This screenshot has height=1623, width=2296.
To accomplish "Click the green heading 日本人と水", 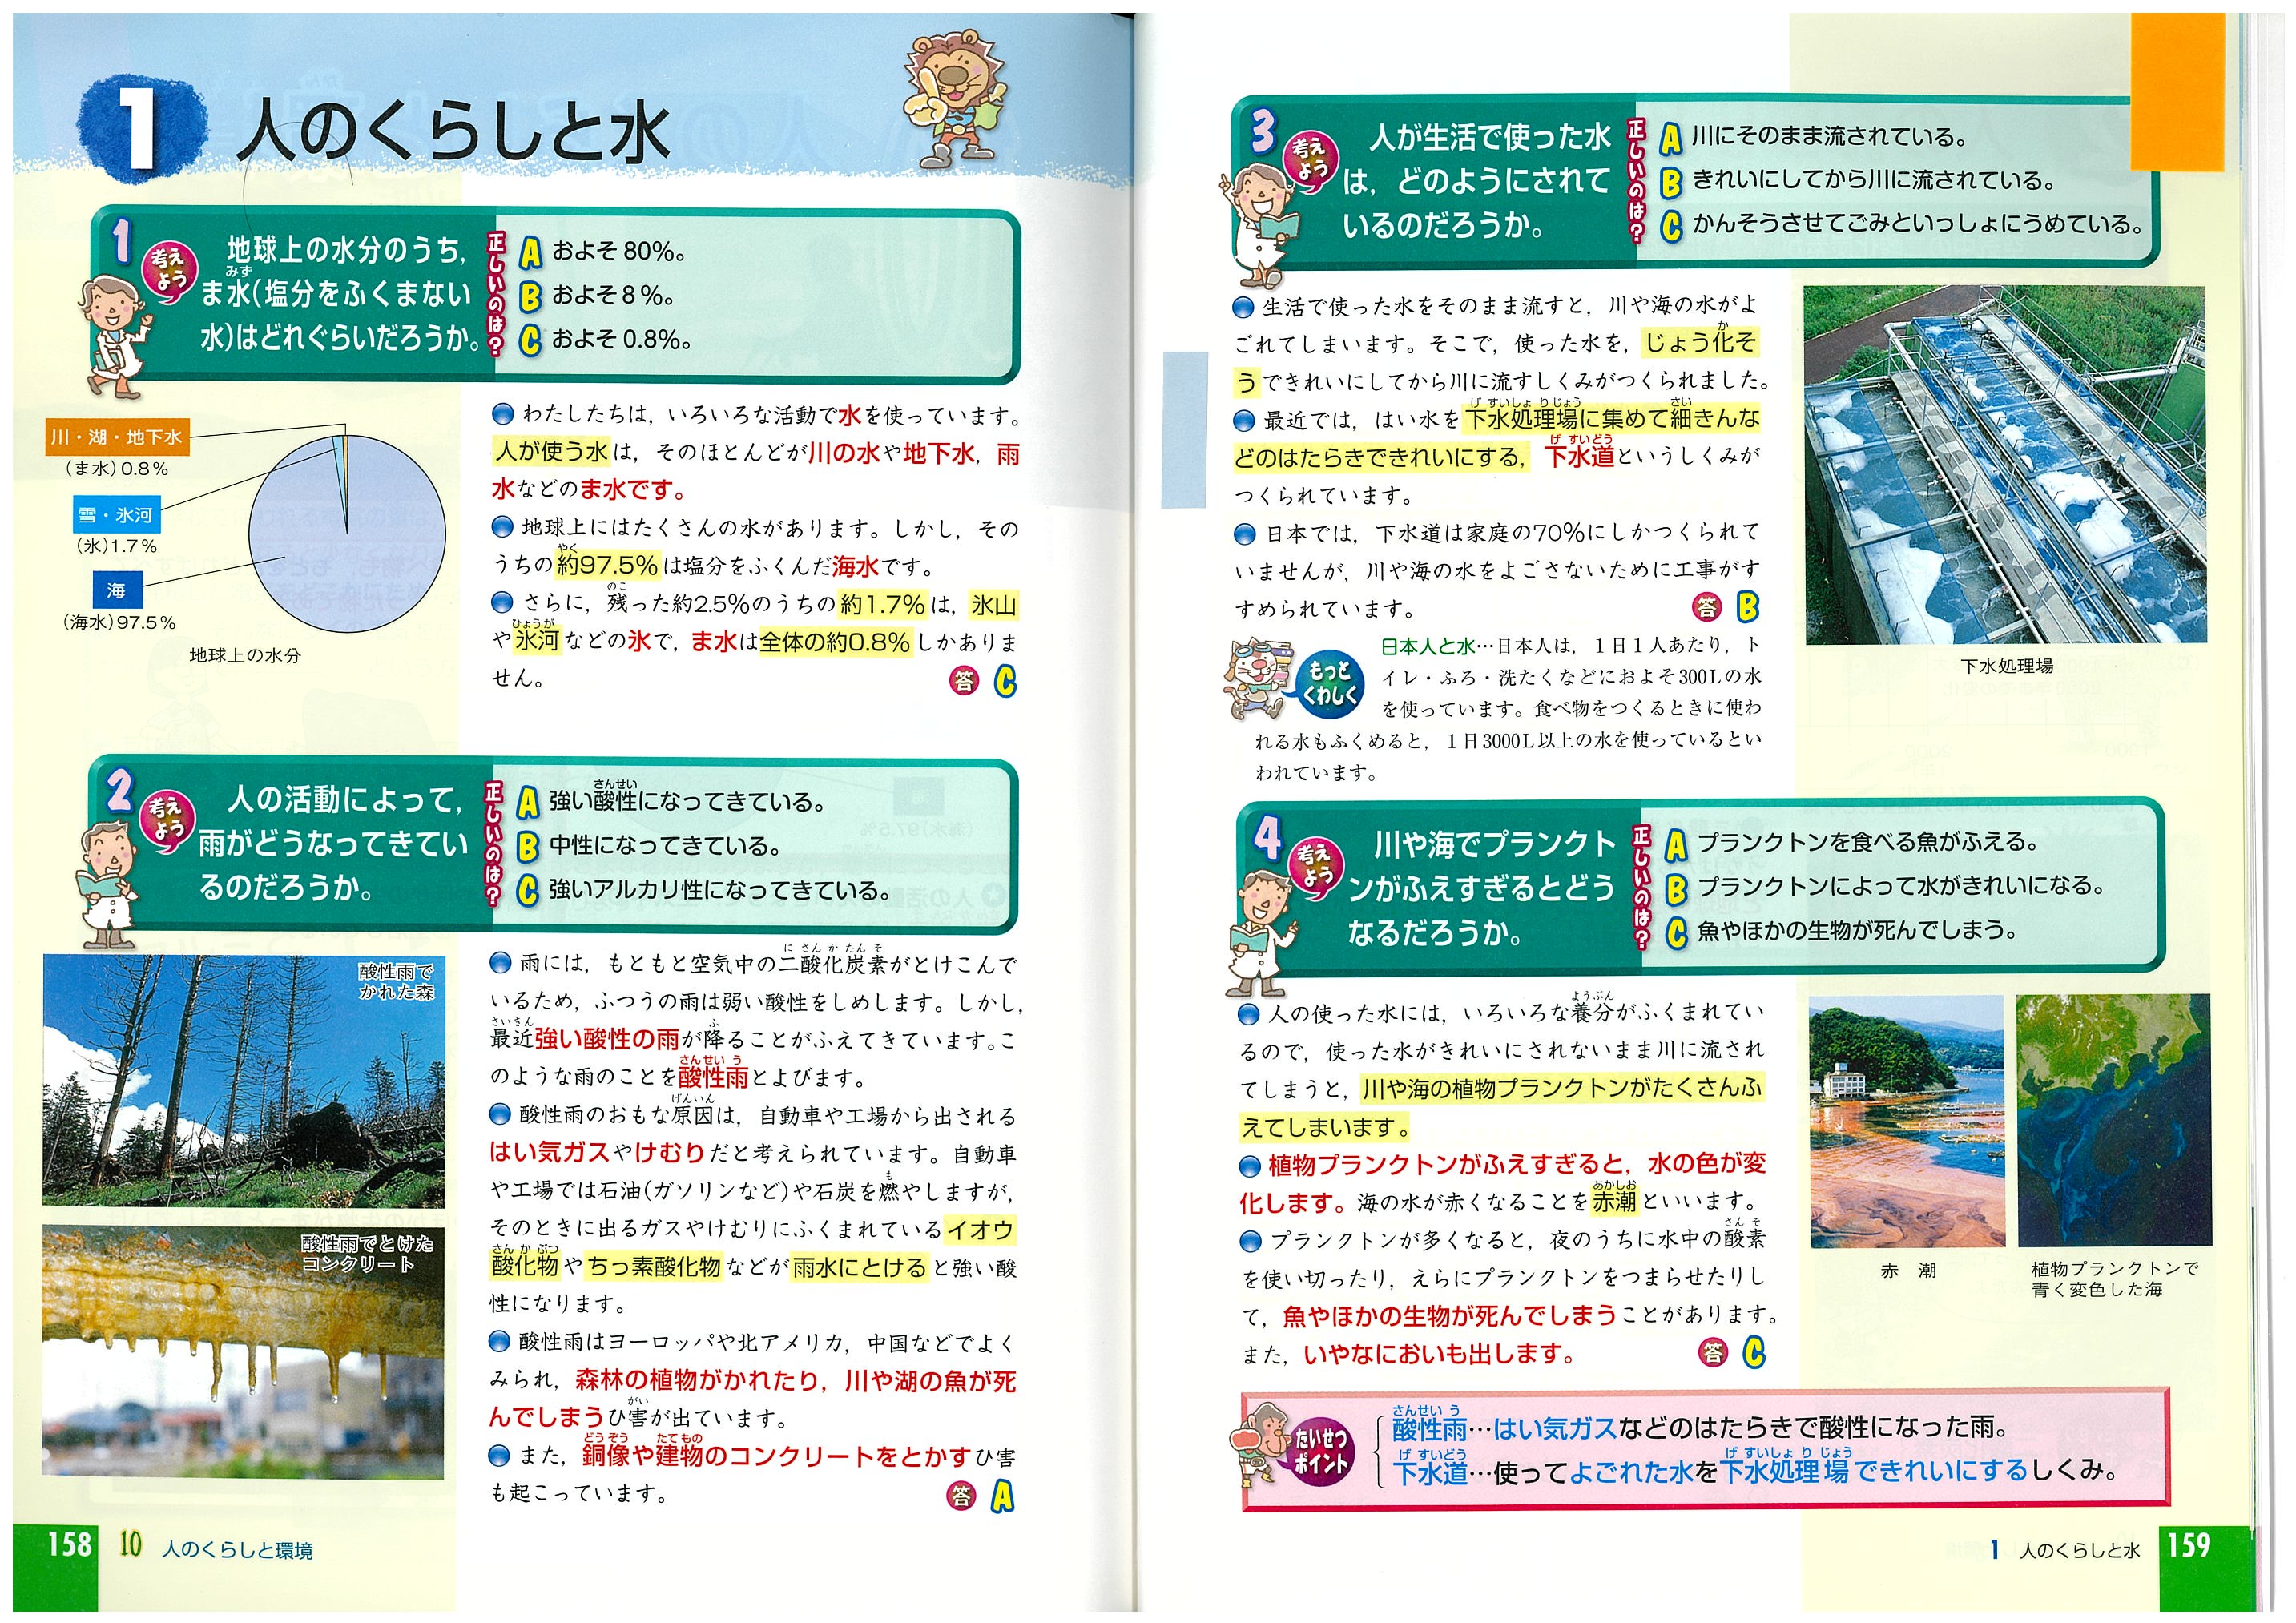I will point(1427,646).
